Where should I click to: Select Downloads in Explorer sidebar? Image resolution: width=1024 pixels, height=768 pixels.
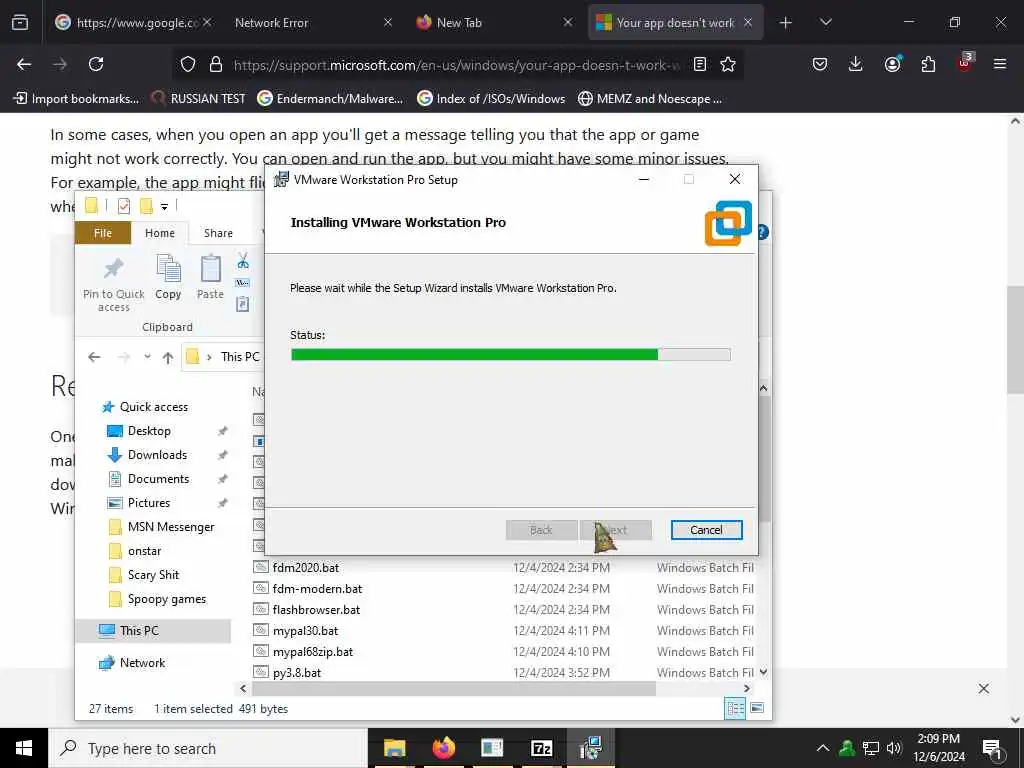point(157,455)
